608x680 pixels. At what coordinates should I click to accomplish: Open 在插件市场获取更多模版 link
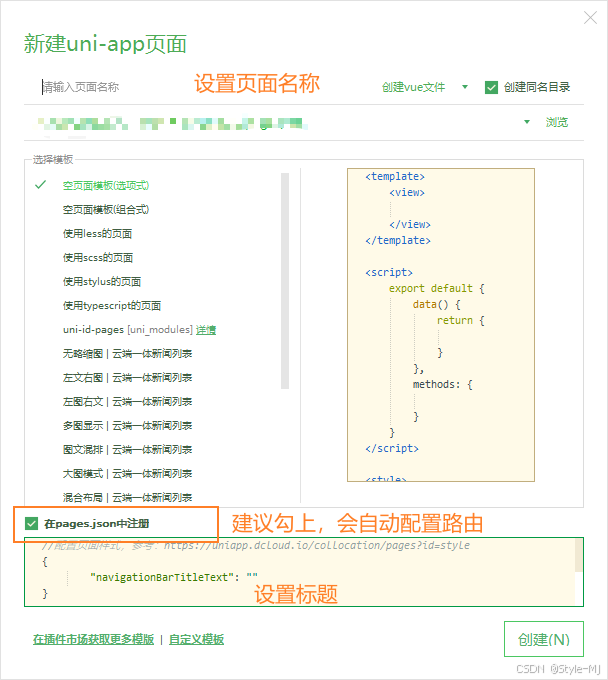(x=93, y=640)
